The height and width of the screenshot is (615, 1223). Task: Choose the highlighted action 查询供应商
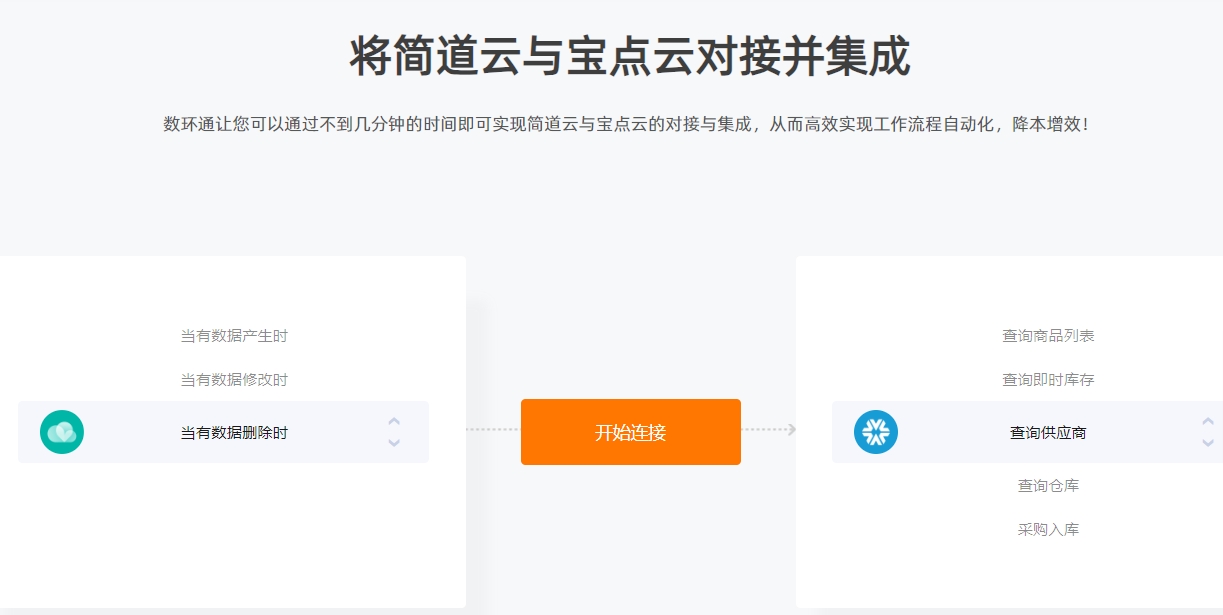pos(1048,433)
